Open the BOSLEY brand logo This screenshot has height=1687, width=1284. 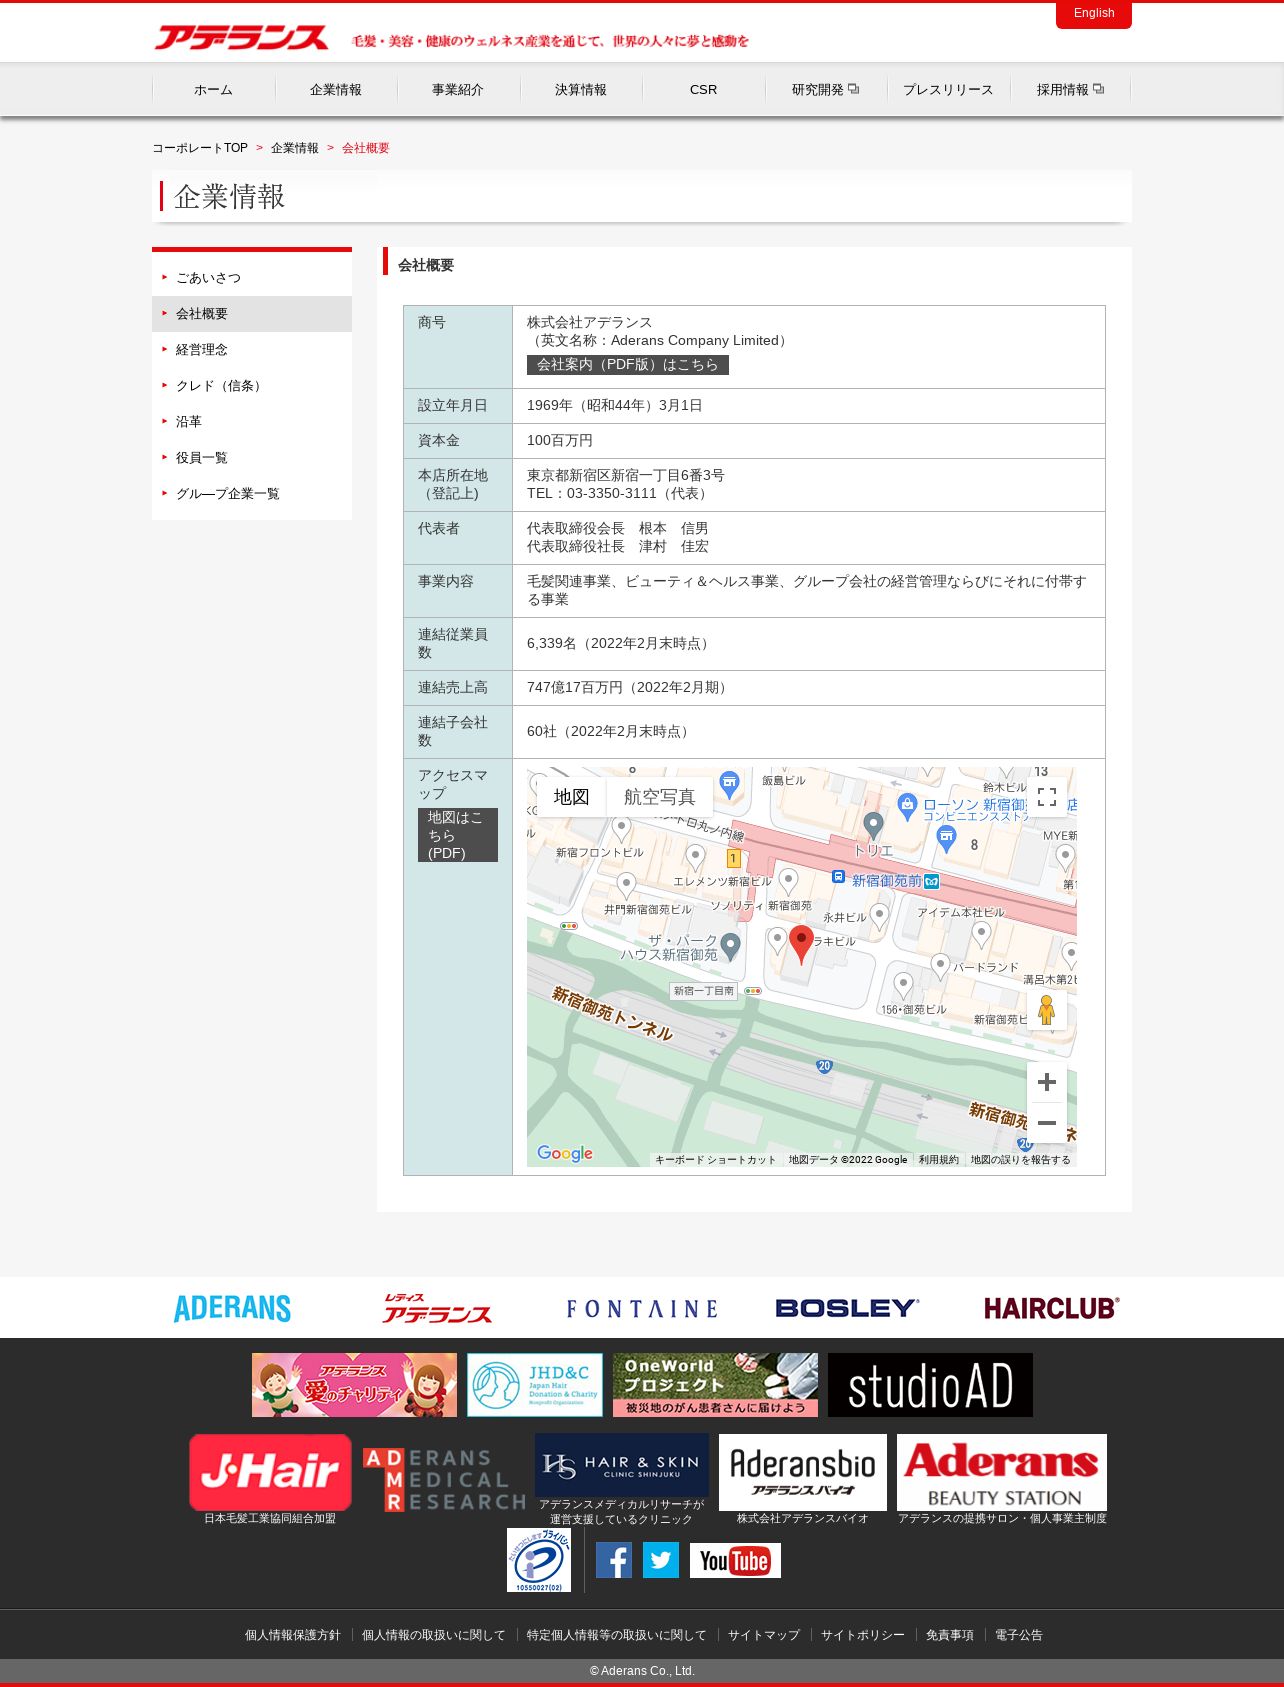pyautogui.click(x=847, y=1308)
